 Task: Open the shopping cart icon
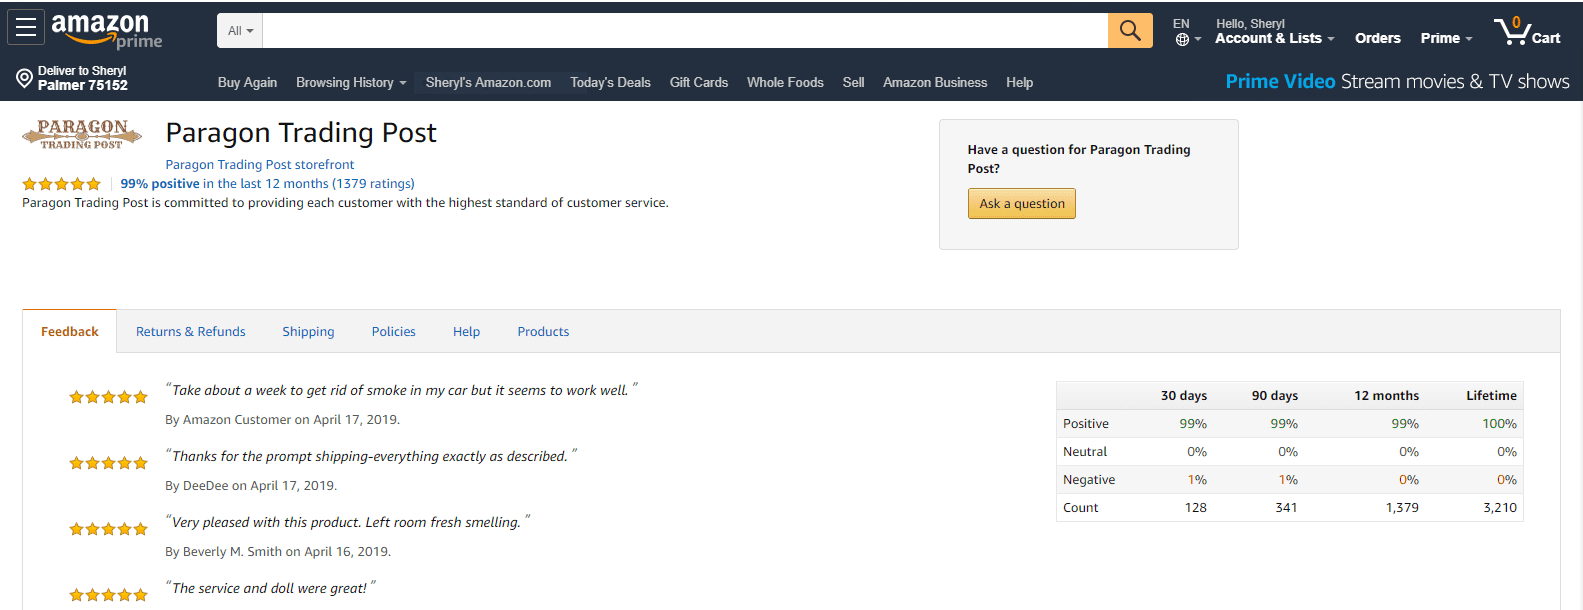click(1527, 31)
